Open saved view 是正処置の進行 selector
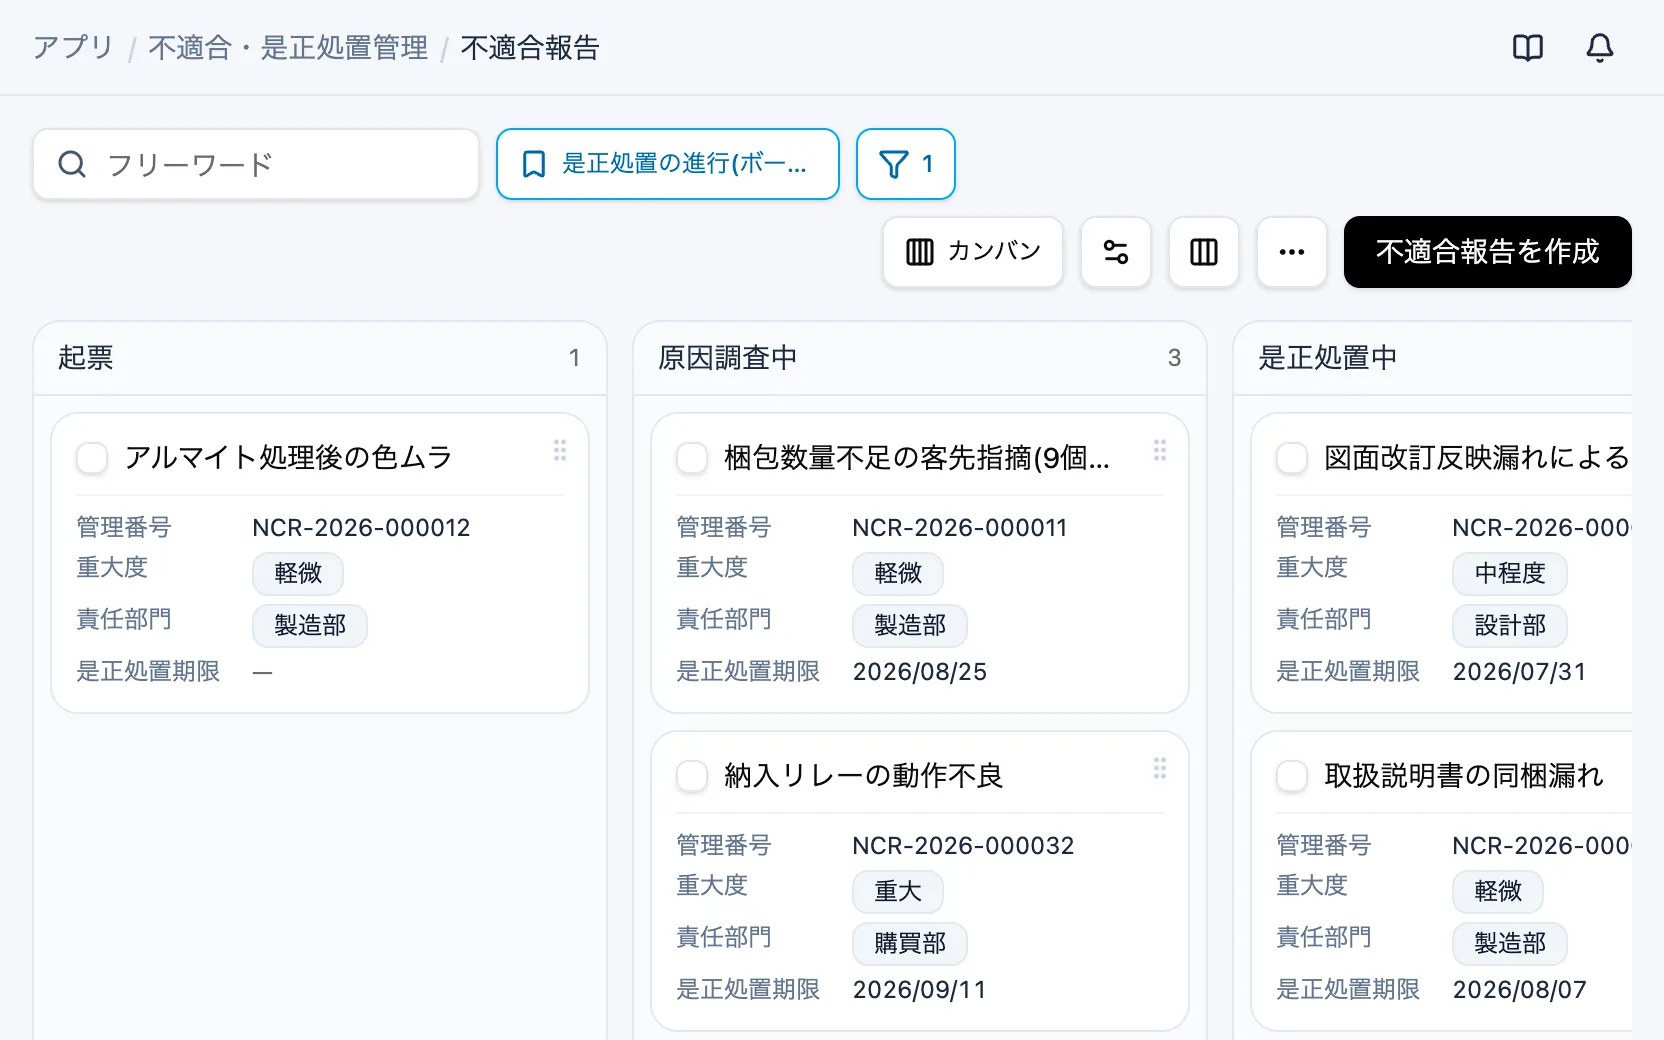The height and width of the screenshot is (1040, 1664). point(668,164)
